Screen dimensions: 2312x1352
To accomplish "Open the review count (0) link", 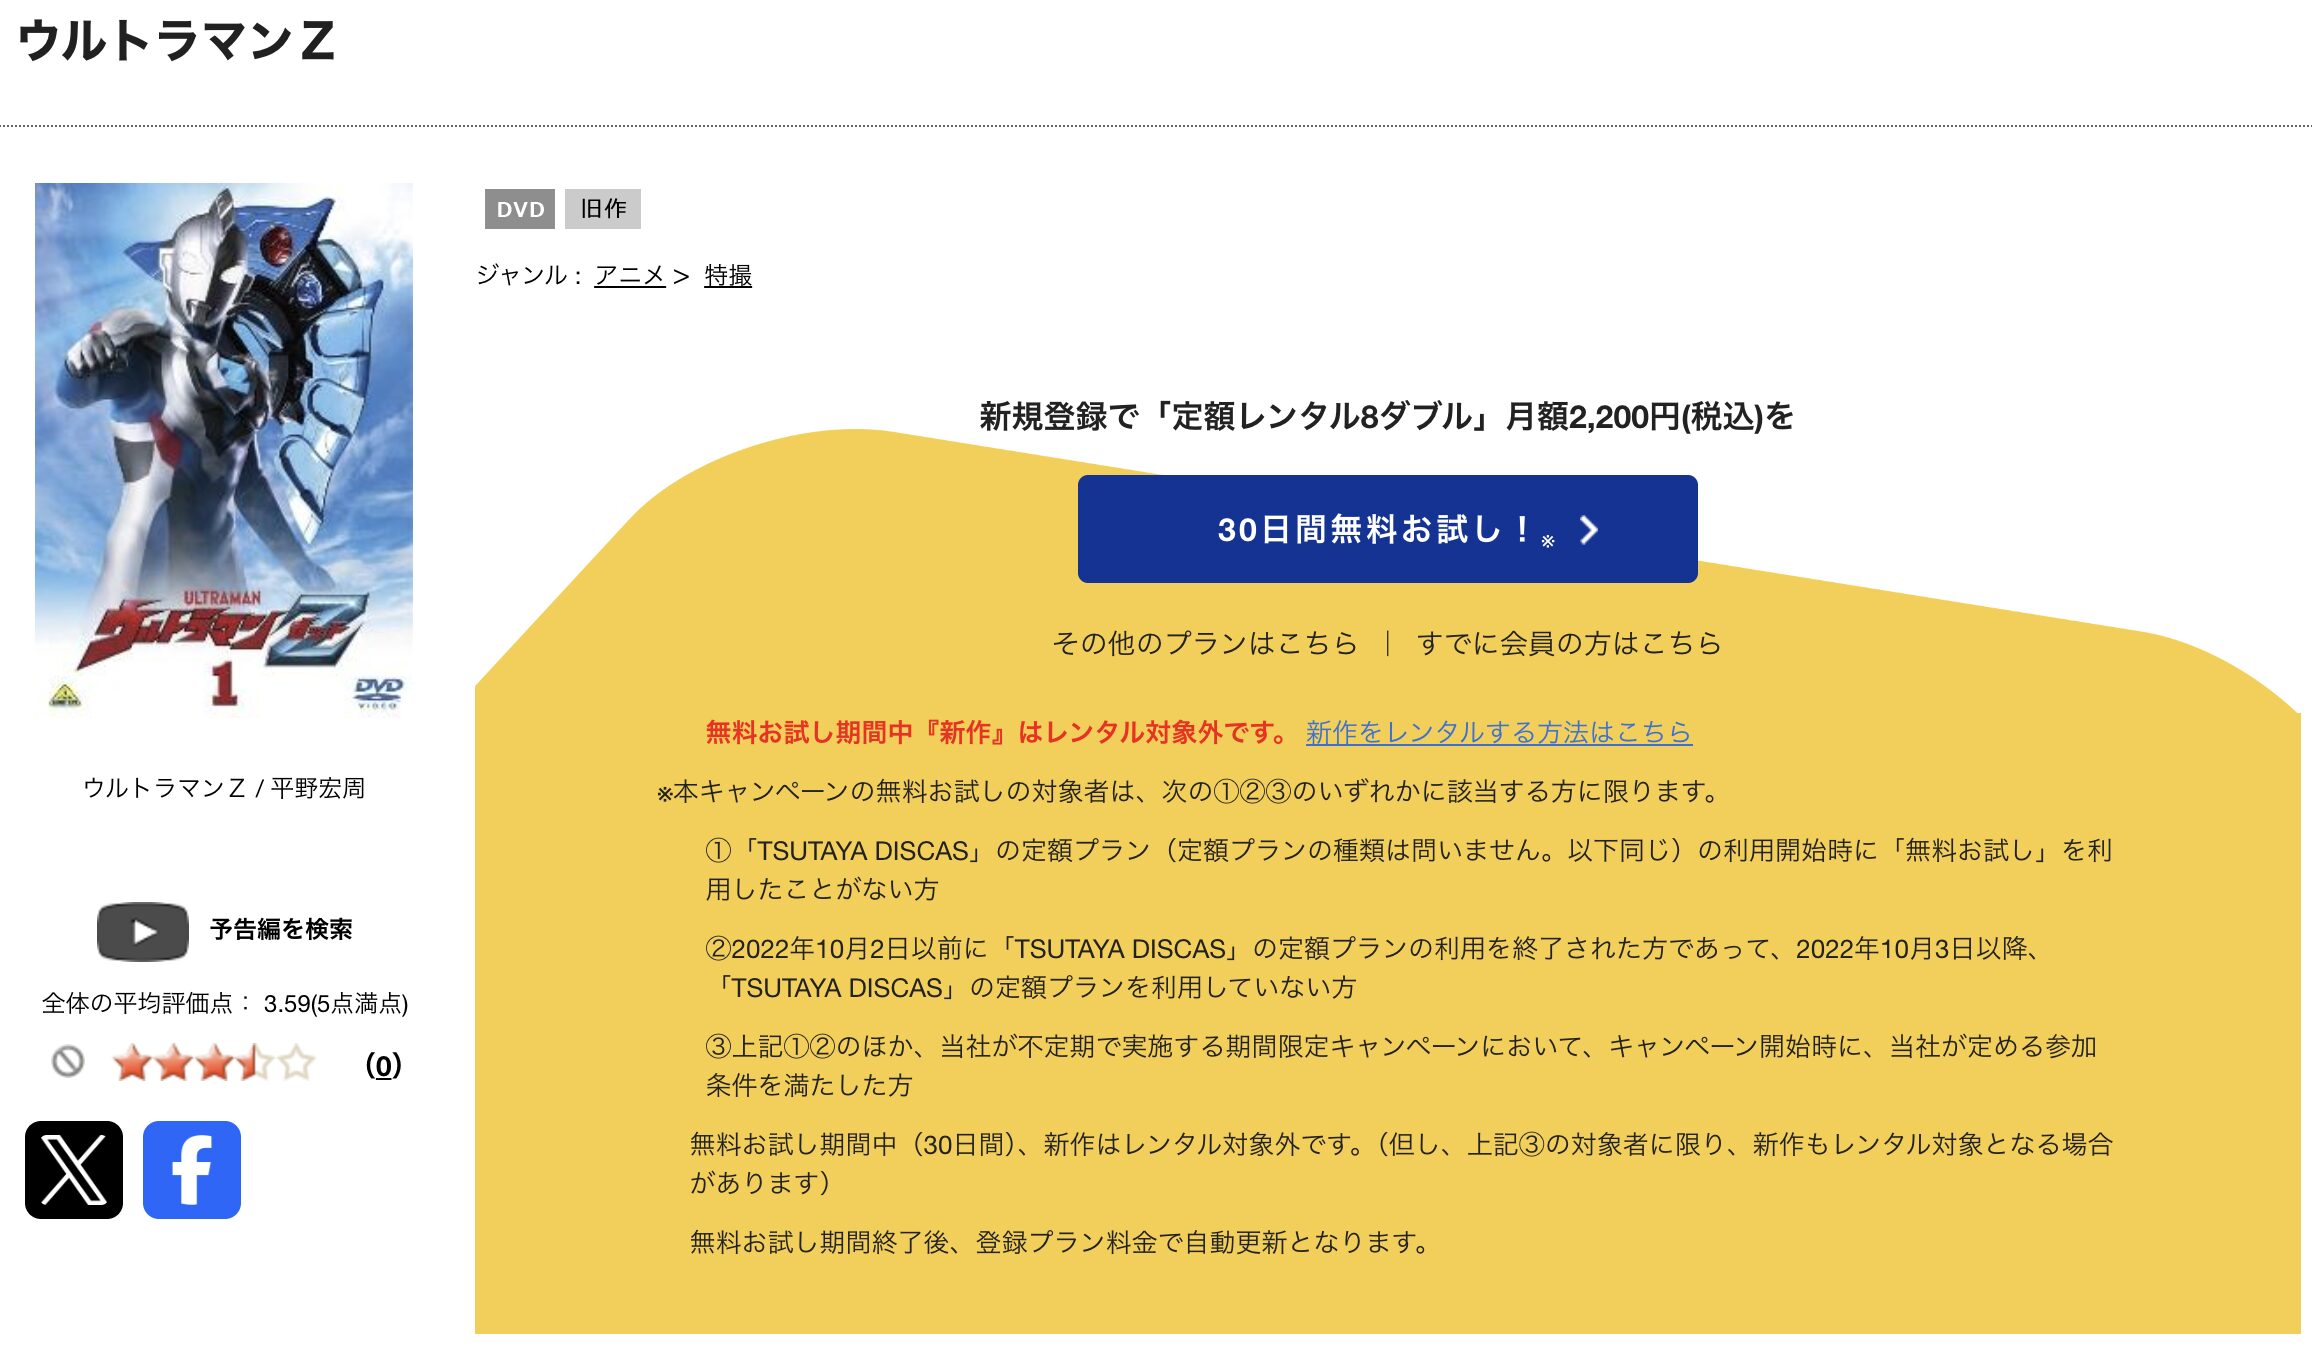I will pyautogui.click(x=383, y=1065).
